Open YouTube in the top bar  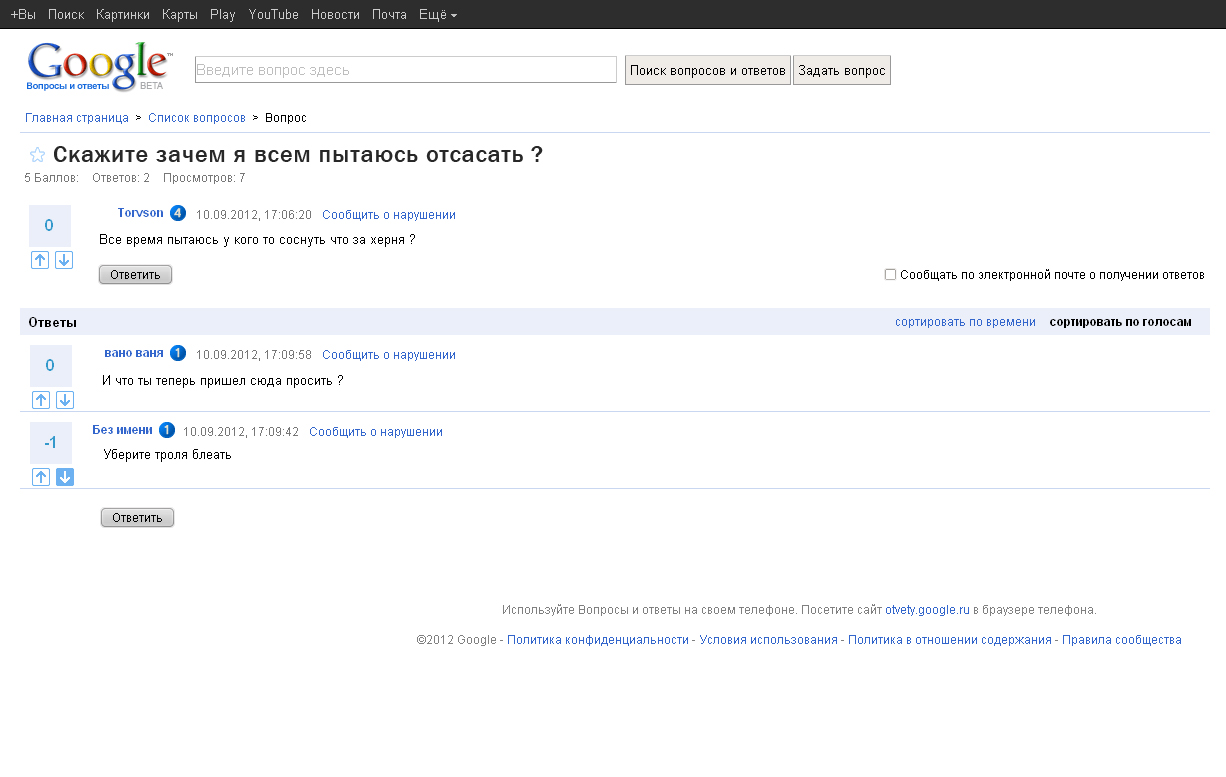click(x=274, y=15)
